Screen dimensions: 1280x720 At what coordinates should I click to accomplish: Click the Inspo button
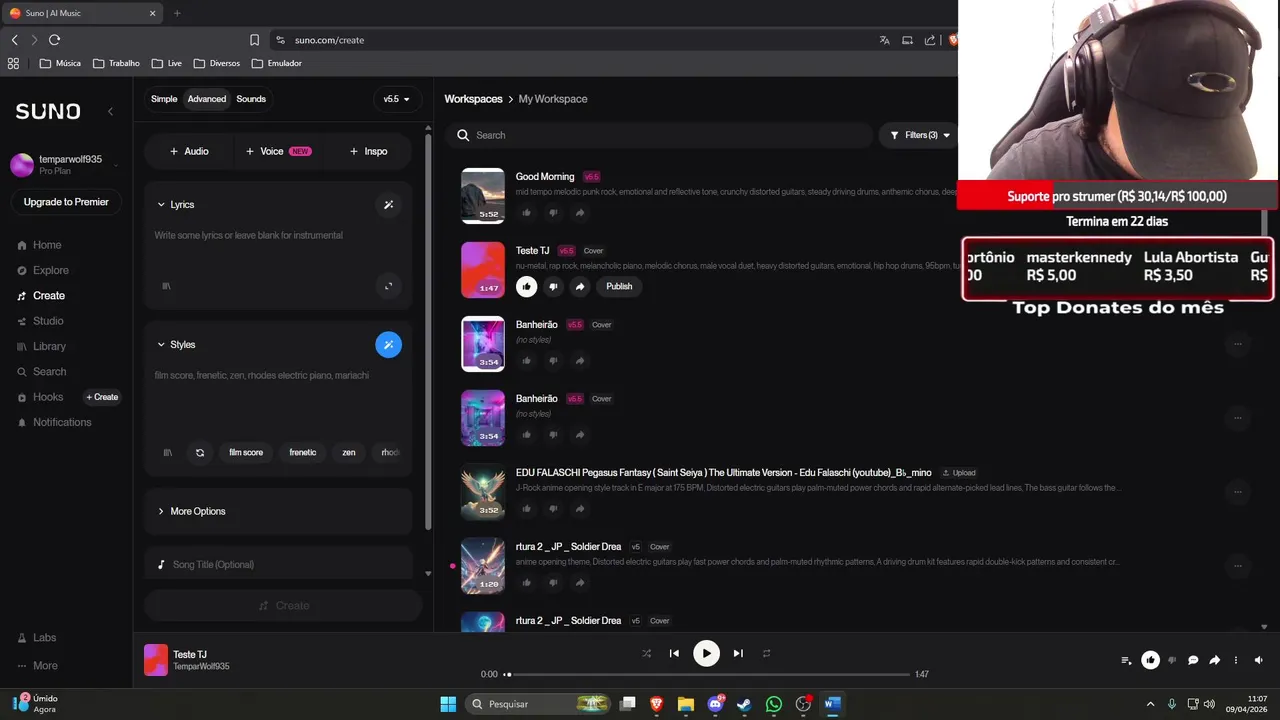tap(368, 151)
